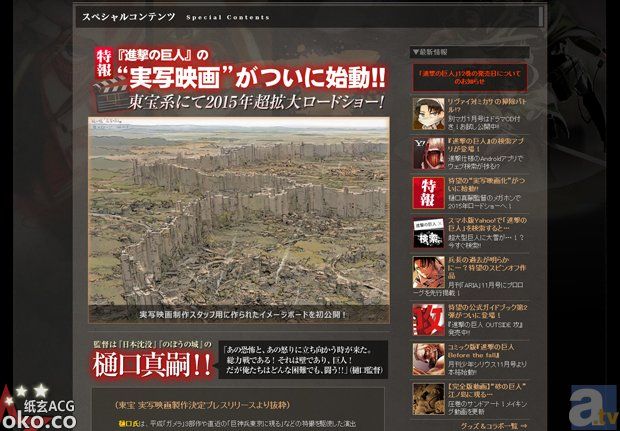The width and height of the screenshot is (620, 431).
Task: Click the red 特報 badge in the headline
Action: tap(104, 62)
